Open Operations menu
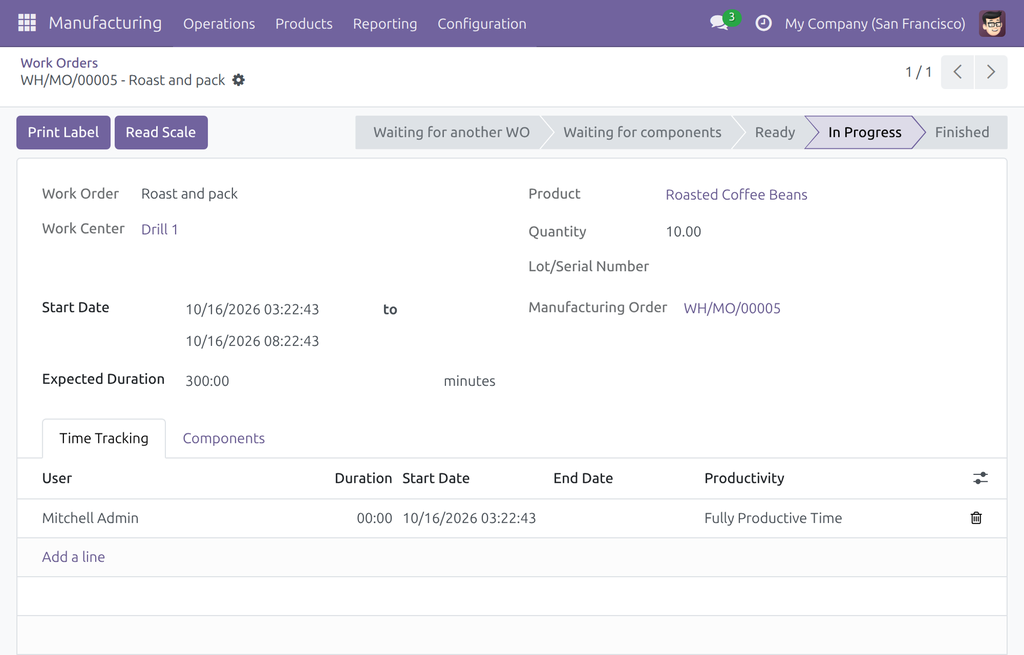 [x=219, y=24]
